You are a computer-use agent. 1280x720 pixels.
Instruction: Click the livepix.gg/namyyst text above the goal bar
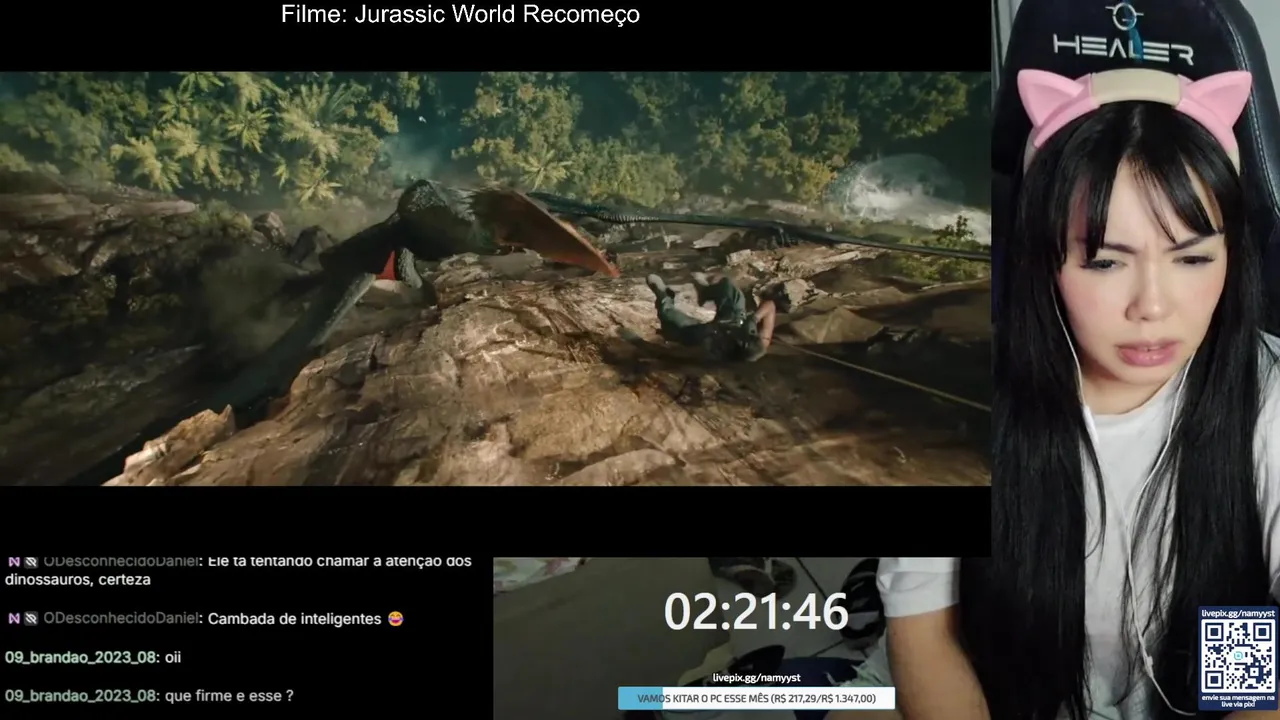point(756,678)
